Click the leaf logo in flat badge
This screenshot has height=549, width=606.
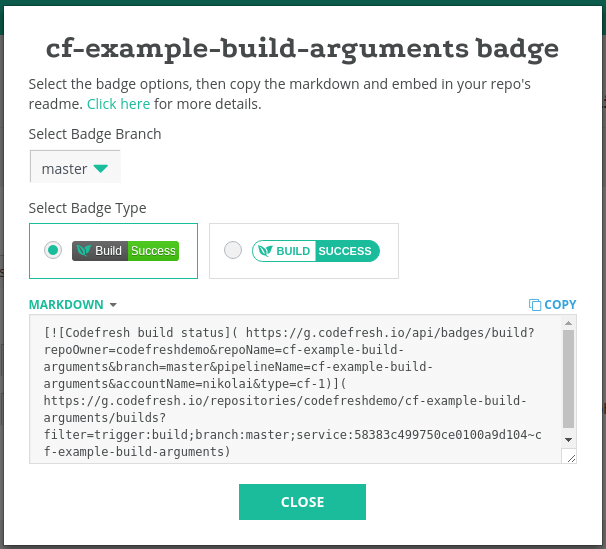pyautogui.click(x=83, y=250)
